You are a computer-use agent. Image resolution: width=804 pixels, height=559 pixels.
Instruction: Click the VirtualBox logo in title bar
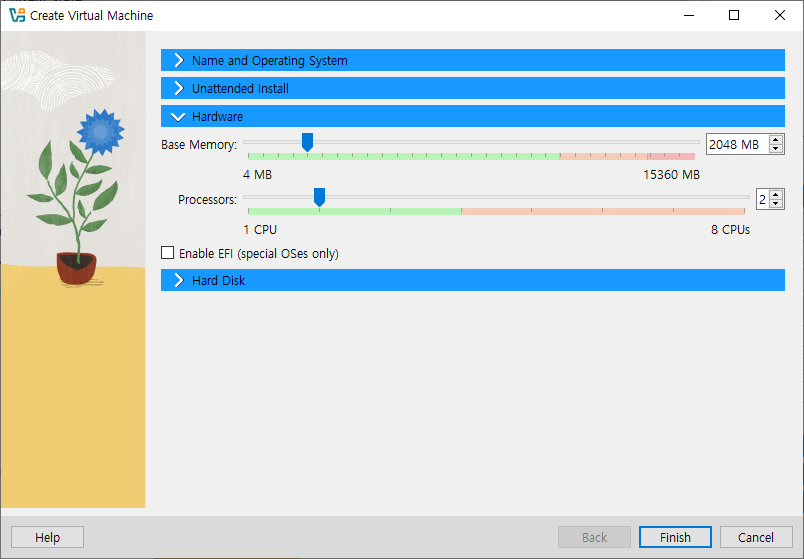(17, 15)
